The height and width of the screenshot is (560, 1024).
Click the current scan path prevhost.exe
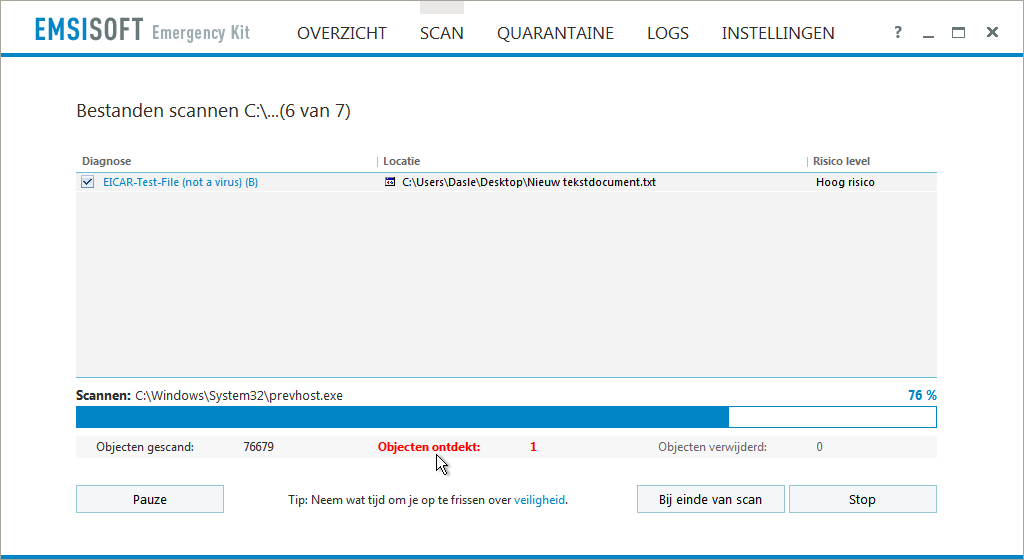[239, 396]
